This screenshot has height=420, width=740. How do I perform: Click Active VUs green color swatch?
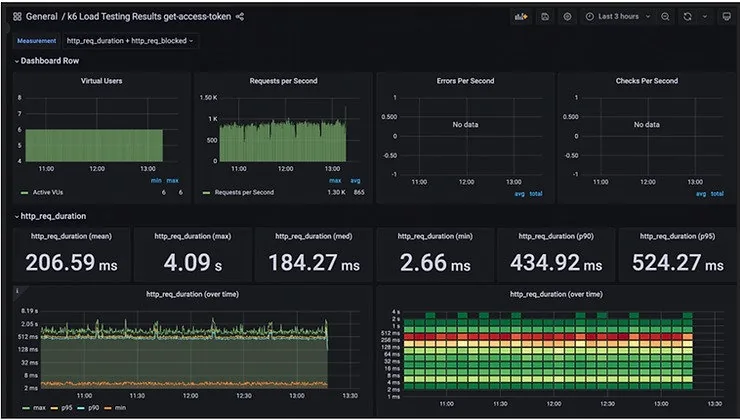coord(25,193)
